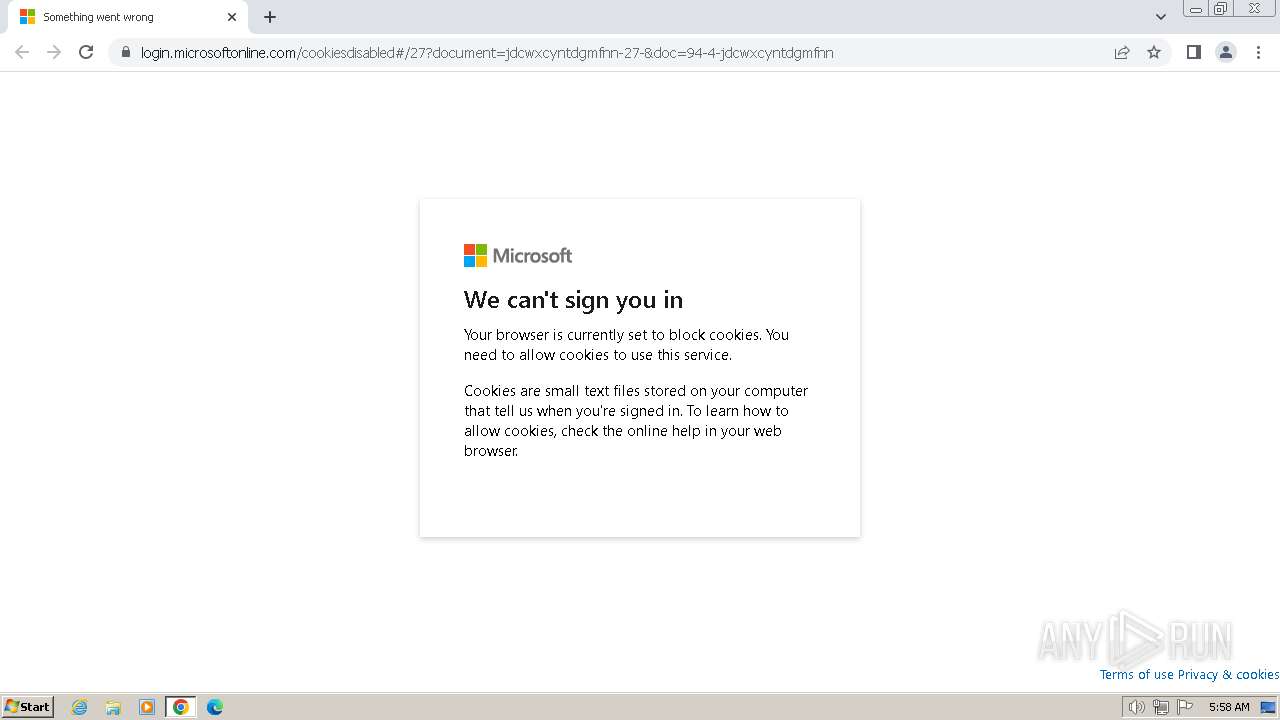Screen dimensions: 1280x720
Task: Select the Something went wrong tab
Action: 126,17
